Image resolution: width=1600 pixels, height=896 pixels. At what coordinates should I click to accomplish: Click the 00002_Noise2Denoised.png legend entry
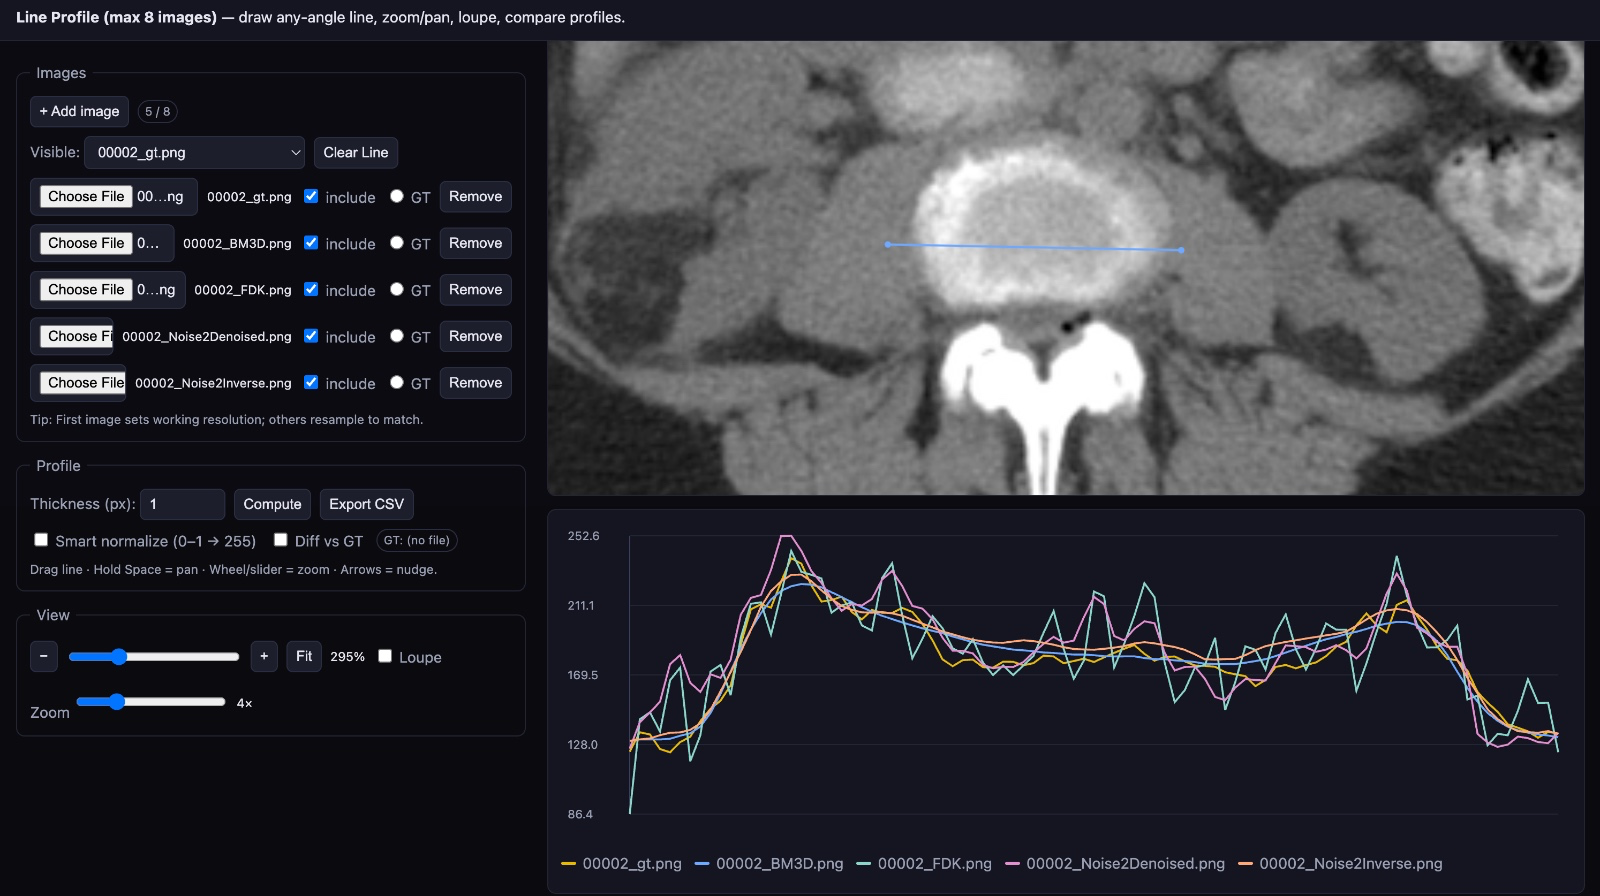click(x=1115, y=863)
